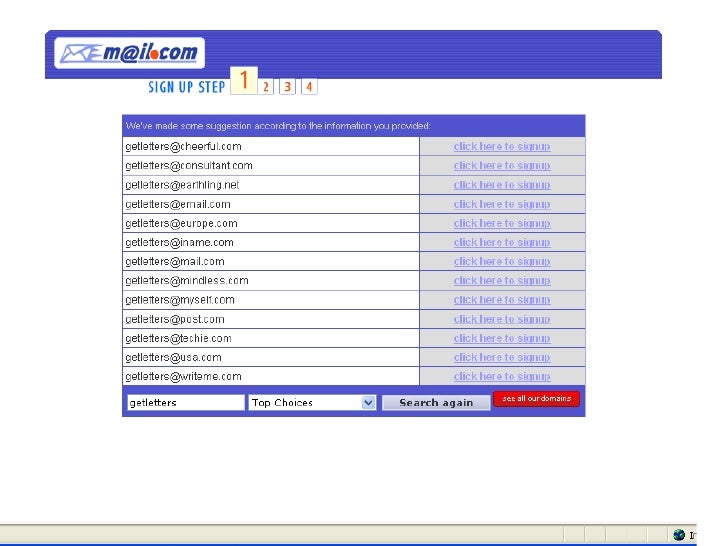Select the getletters@techie.com text

pyautogui.click(x=178, y=338)
